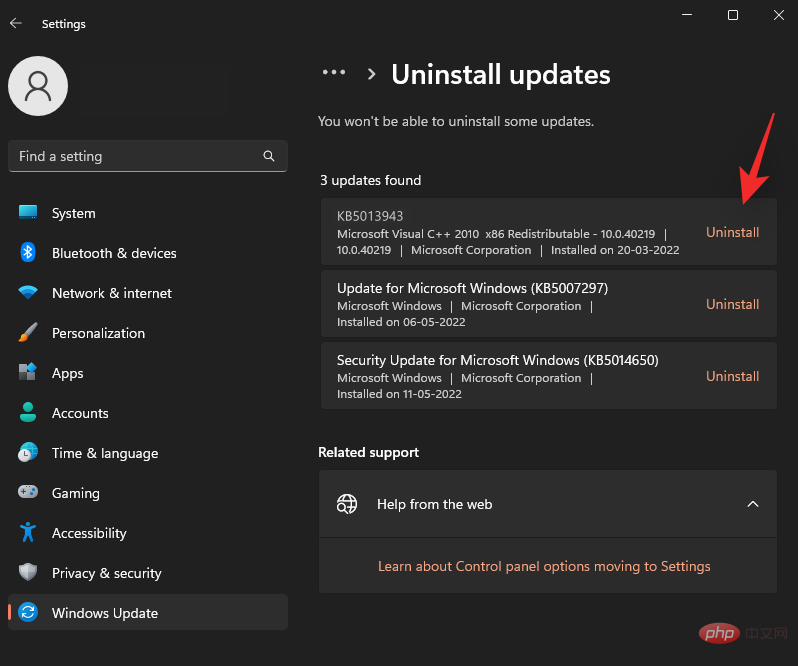Click the Find a setting search box
Viewport: 798px width, 666px height.
(x=135, y=156)
